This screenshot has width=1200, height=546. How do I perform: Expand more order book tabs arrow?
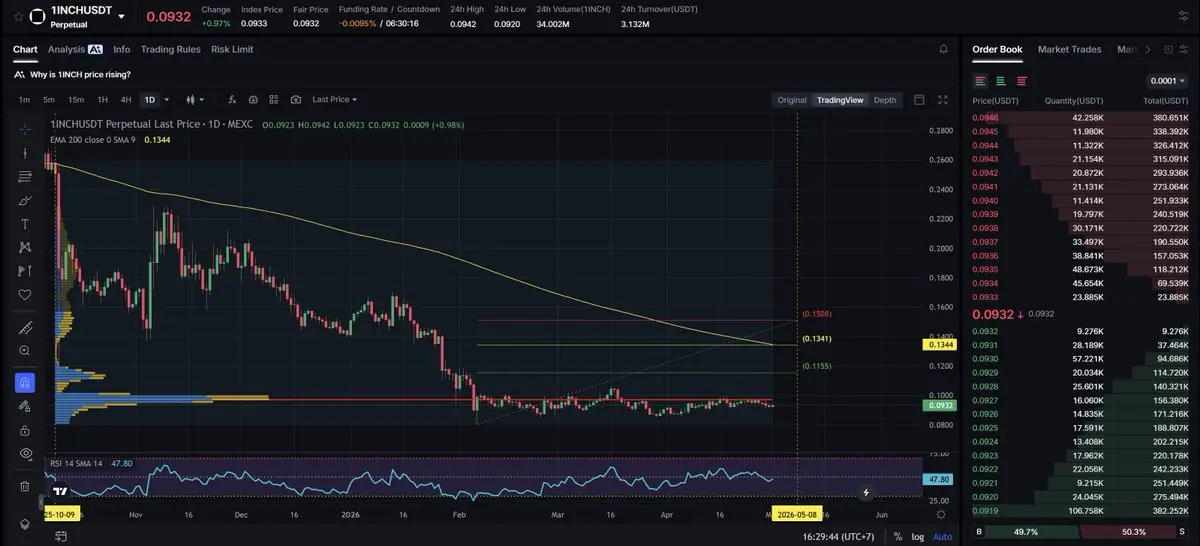click(1148, 49)
